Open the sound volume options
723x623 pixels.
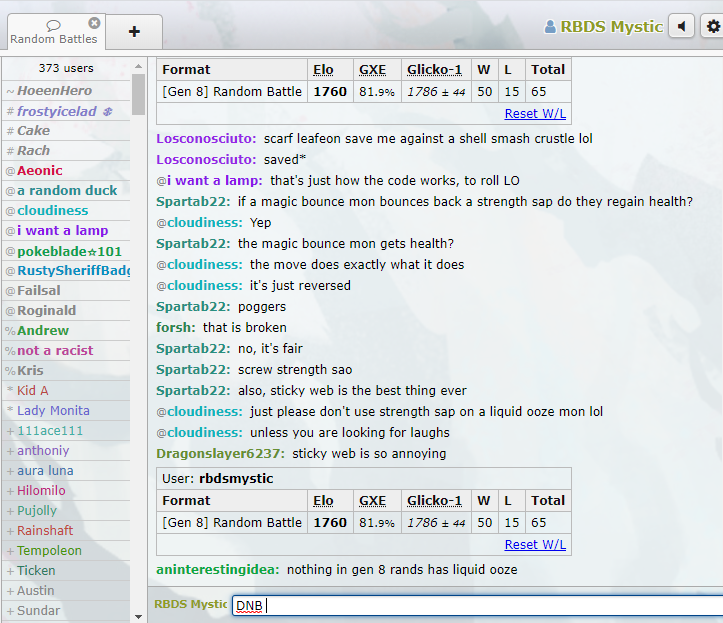(x=682, y=26)
